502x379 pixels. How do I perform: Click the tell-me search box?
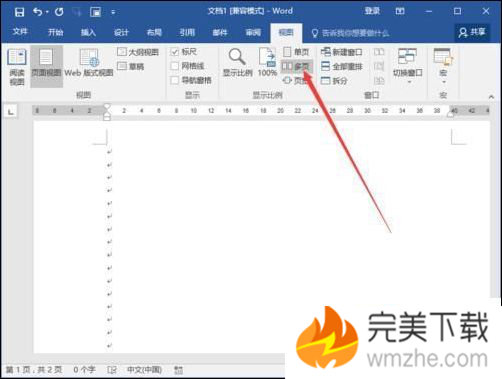tap(350, 33)
